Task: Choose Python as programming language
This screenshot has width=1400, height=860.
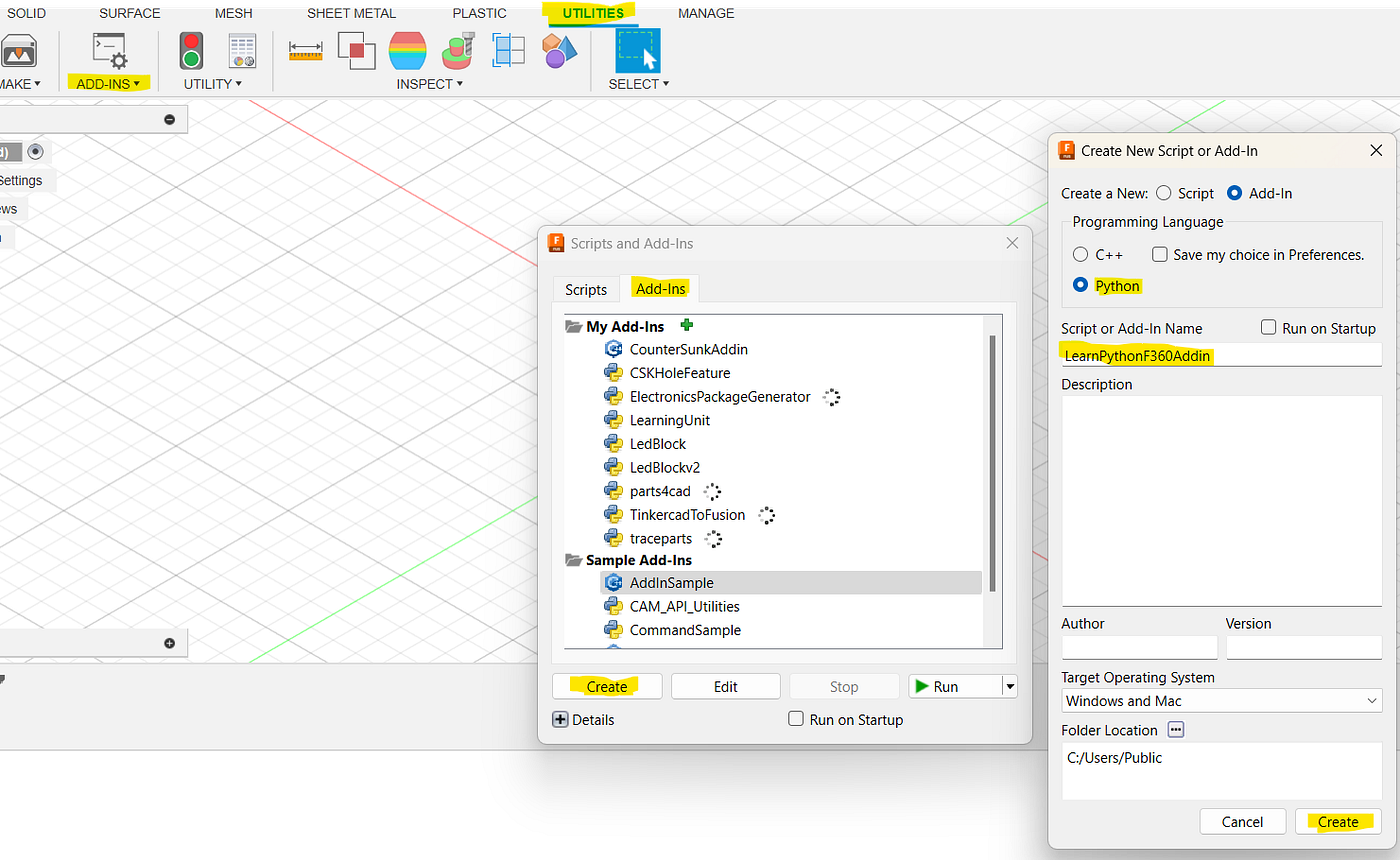Action: tap(1080, 285)
